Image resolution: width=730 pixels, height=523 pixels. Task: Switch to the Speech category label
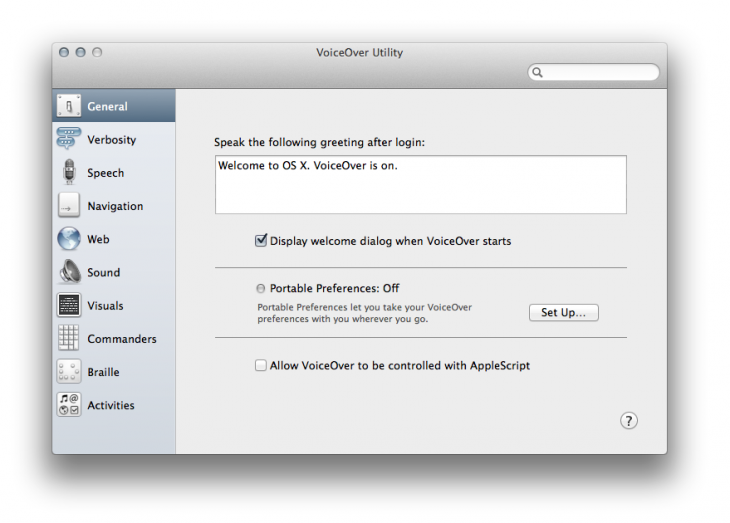pos(106,173)
